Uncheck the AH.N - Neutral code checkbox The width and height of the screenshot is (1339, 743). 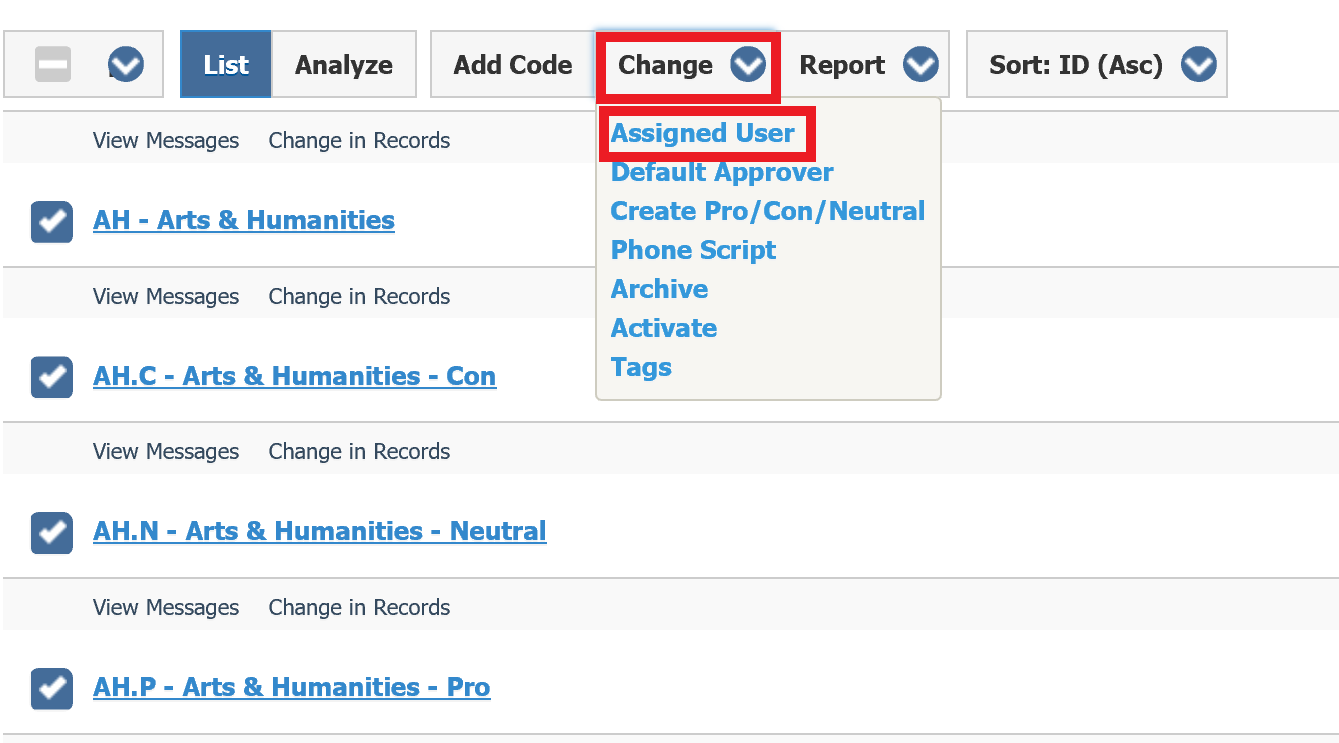click(52, 532)
